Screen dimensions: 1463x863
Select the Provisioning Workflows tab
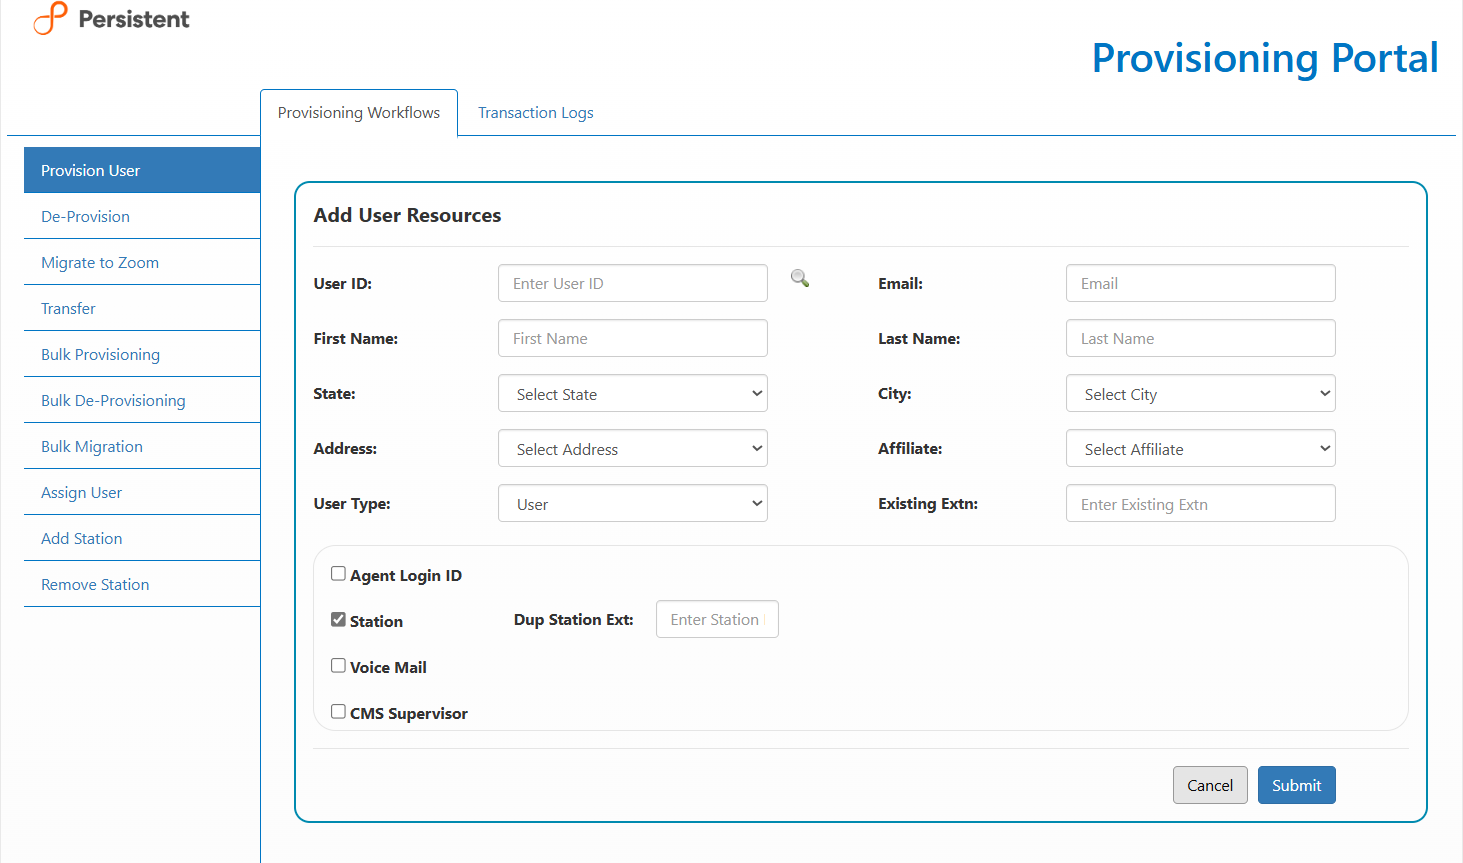pyautogui.click(x=359, y=113)
